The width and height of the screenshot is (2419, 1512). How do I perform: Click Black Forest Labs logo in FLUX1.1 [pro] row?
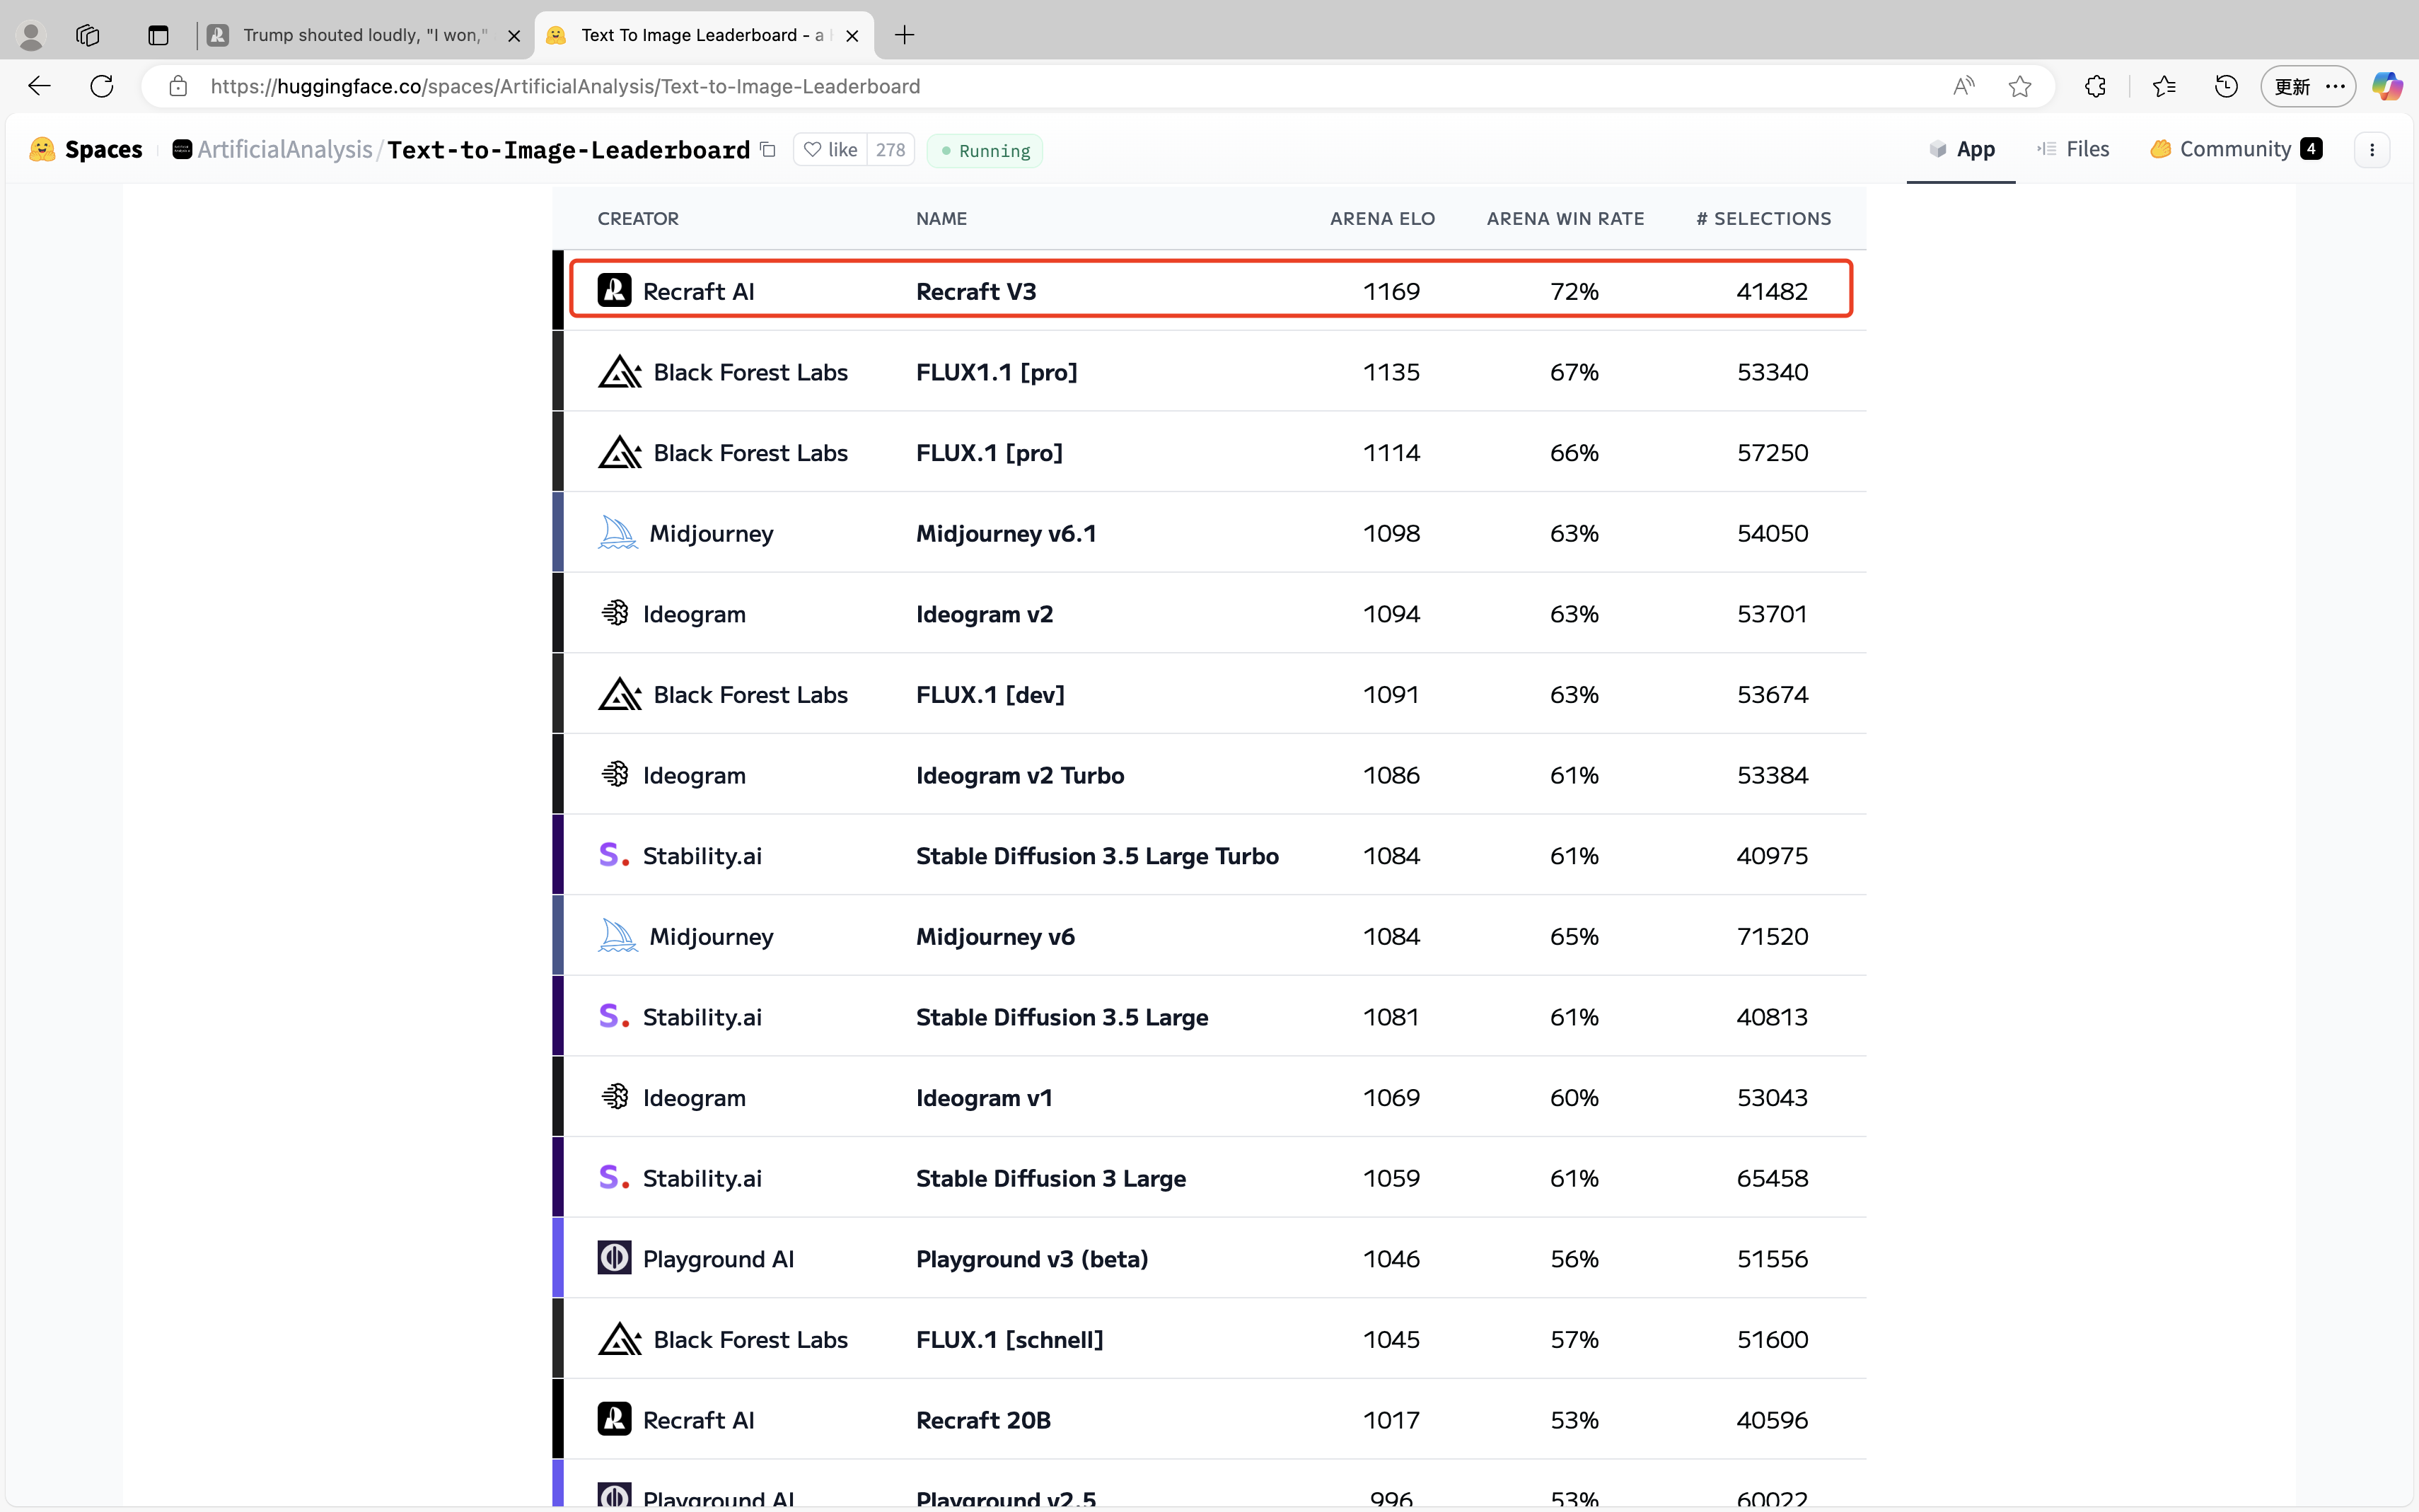[620, 371]
